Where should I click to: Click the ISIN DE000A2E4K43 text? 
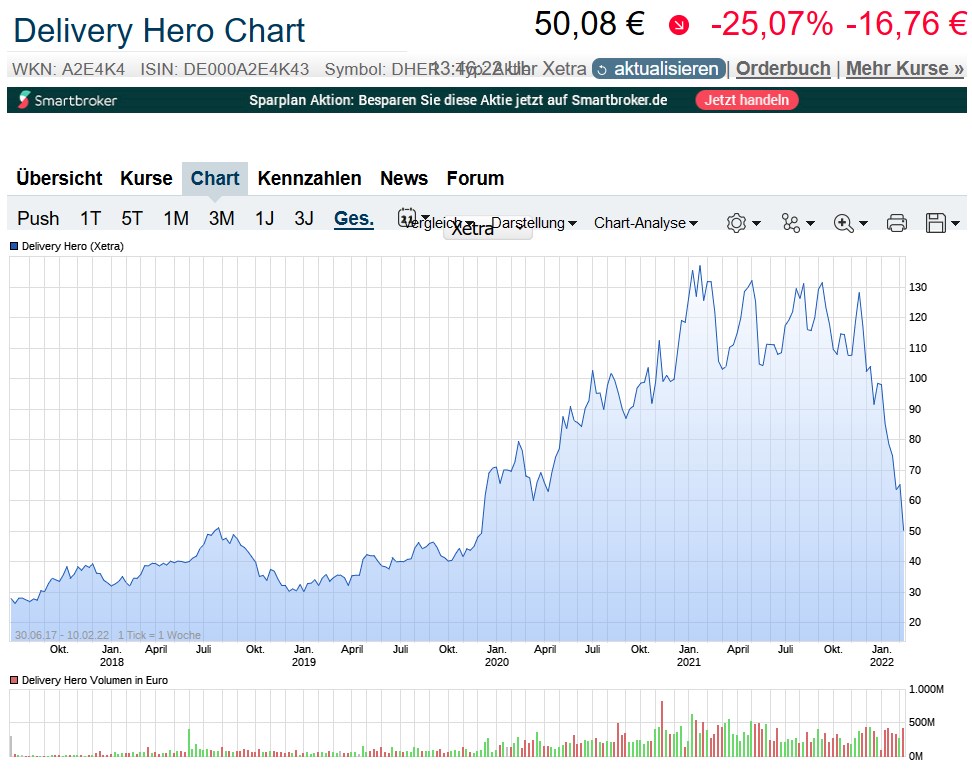[224, 69]
